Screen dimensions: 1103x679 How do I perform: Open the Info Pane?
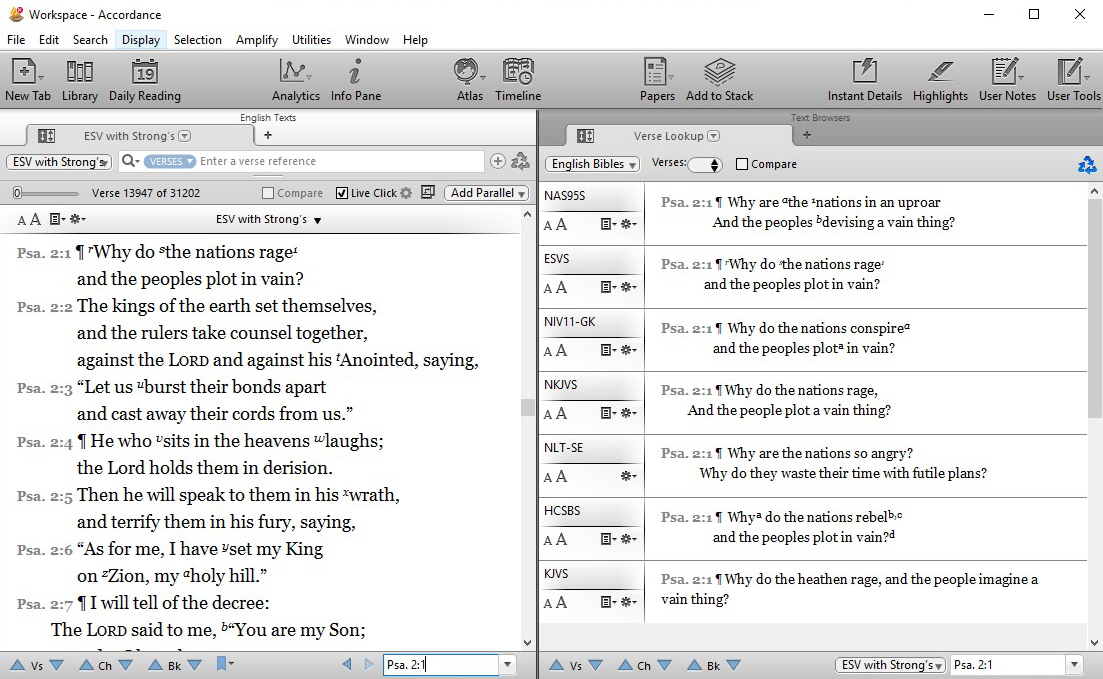point(355,73)
